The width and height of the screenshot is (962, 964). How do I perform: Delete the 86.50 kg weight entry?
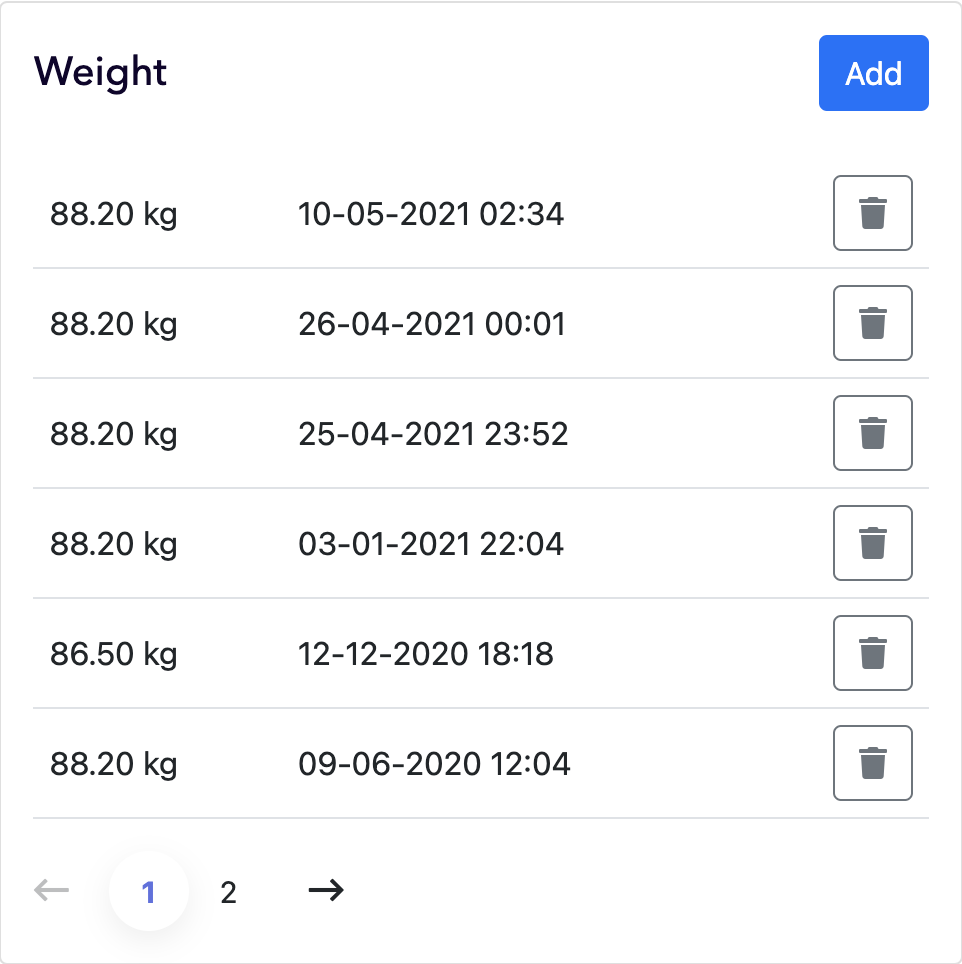coord(872,653)
